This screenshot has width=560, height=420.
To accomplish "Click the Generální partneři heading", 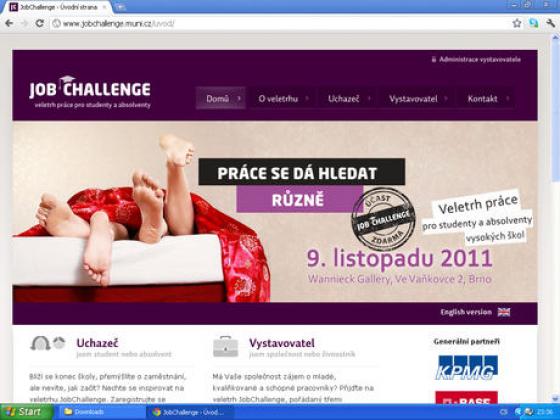I will [466, 341].
